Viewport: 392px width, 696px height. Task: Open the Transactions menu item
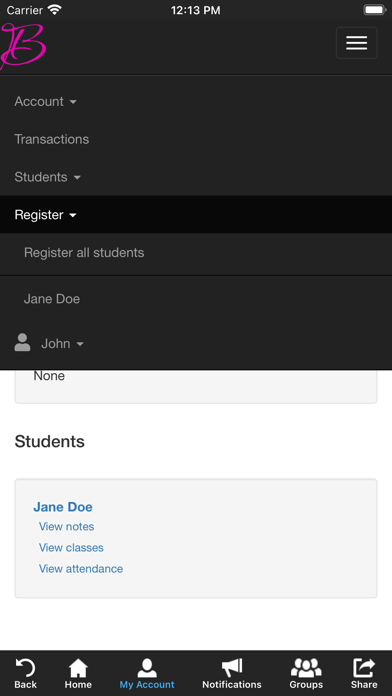pos(52,139)
